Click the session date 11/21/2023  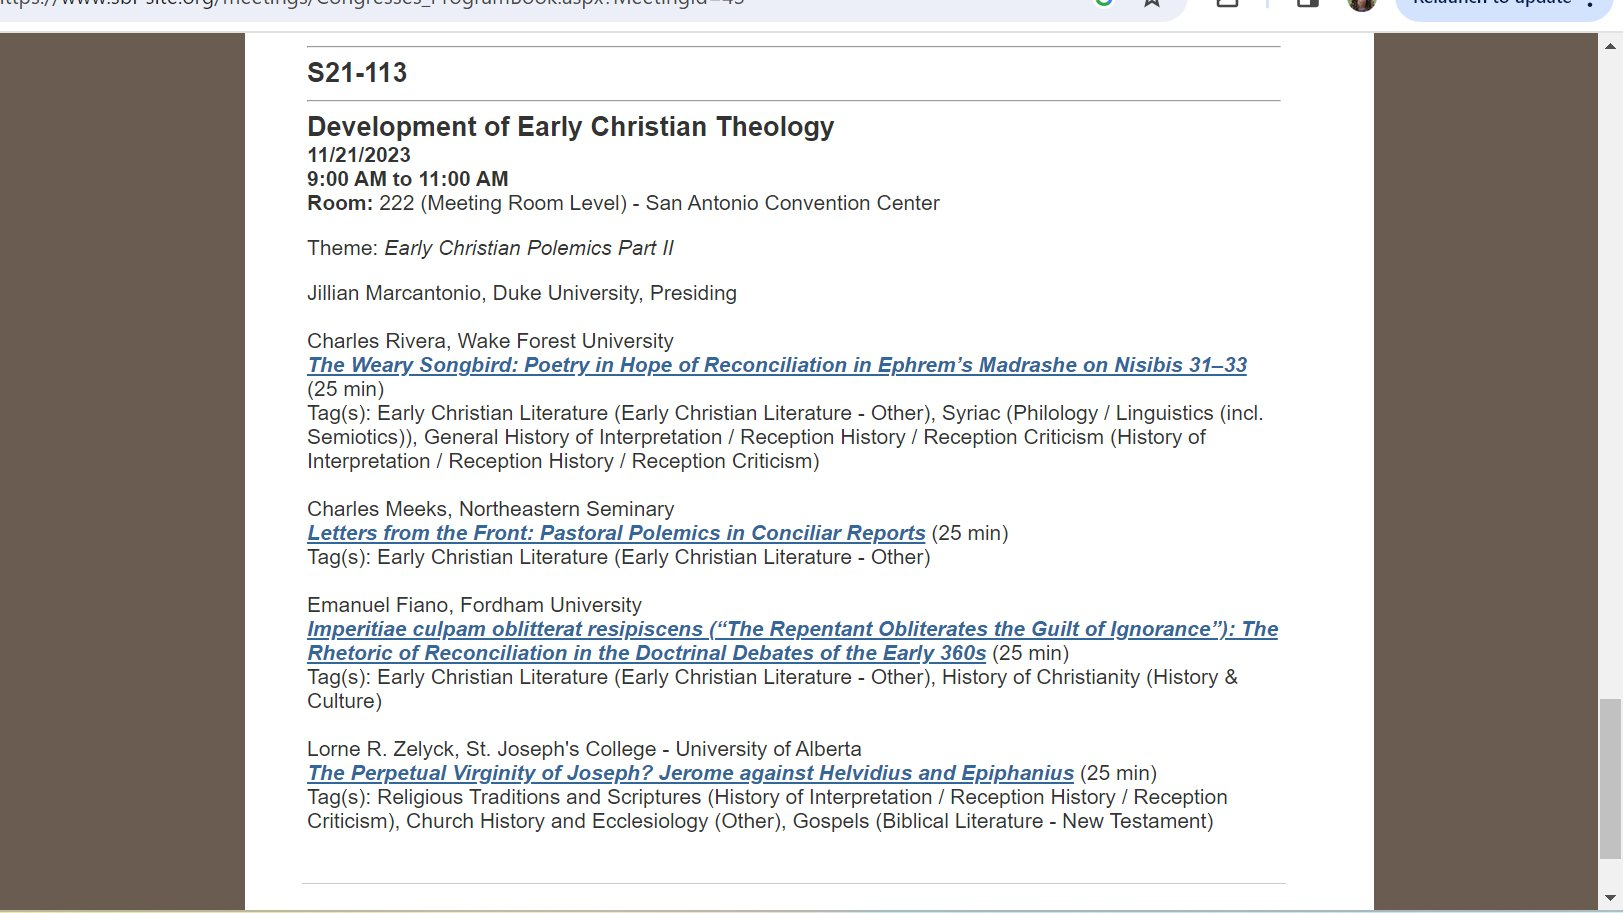pos(359,155)
